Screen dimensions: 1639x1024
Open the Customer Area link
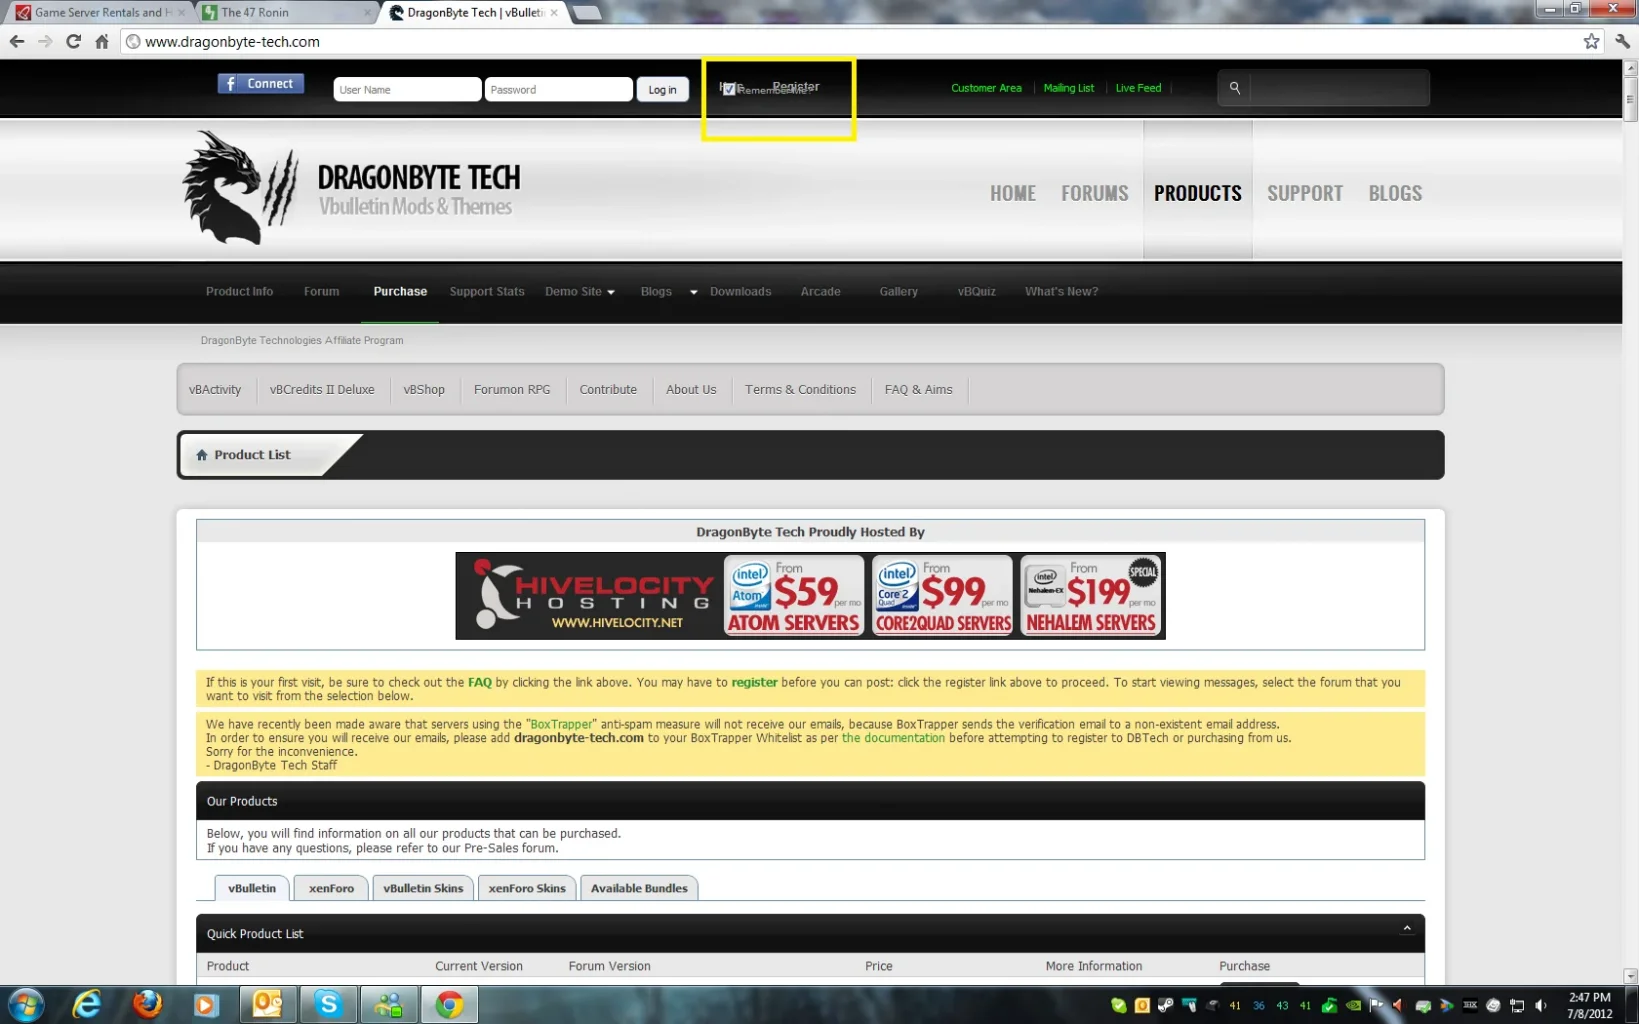(x=986, y=88)
